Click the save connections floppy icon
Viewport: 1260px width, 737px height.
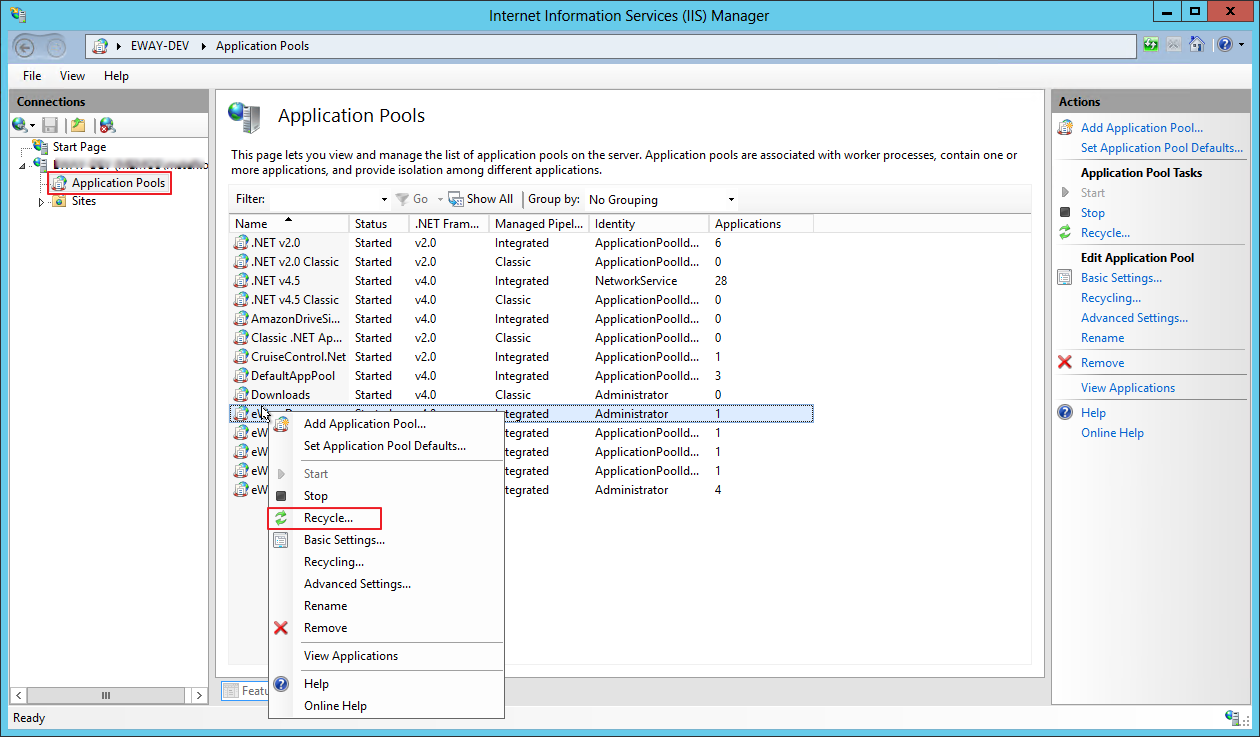tap(50, 125)
